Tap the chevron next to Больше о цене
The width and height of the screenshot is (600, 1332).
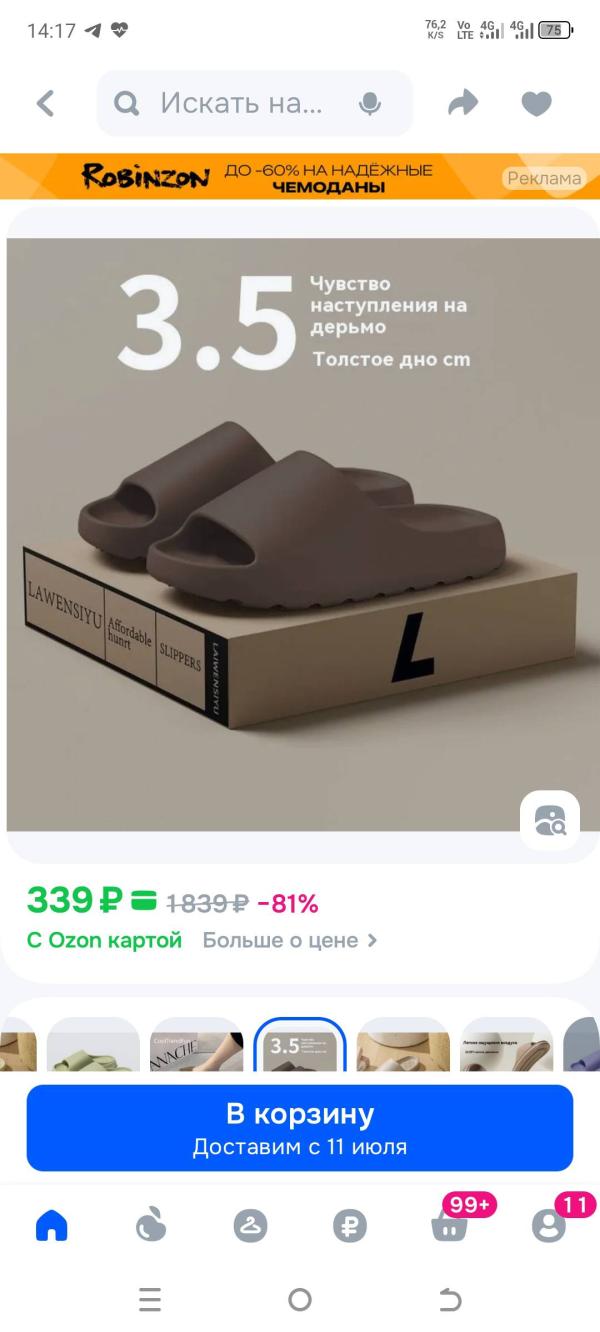pyautogui.click(x=372, y=941)
